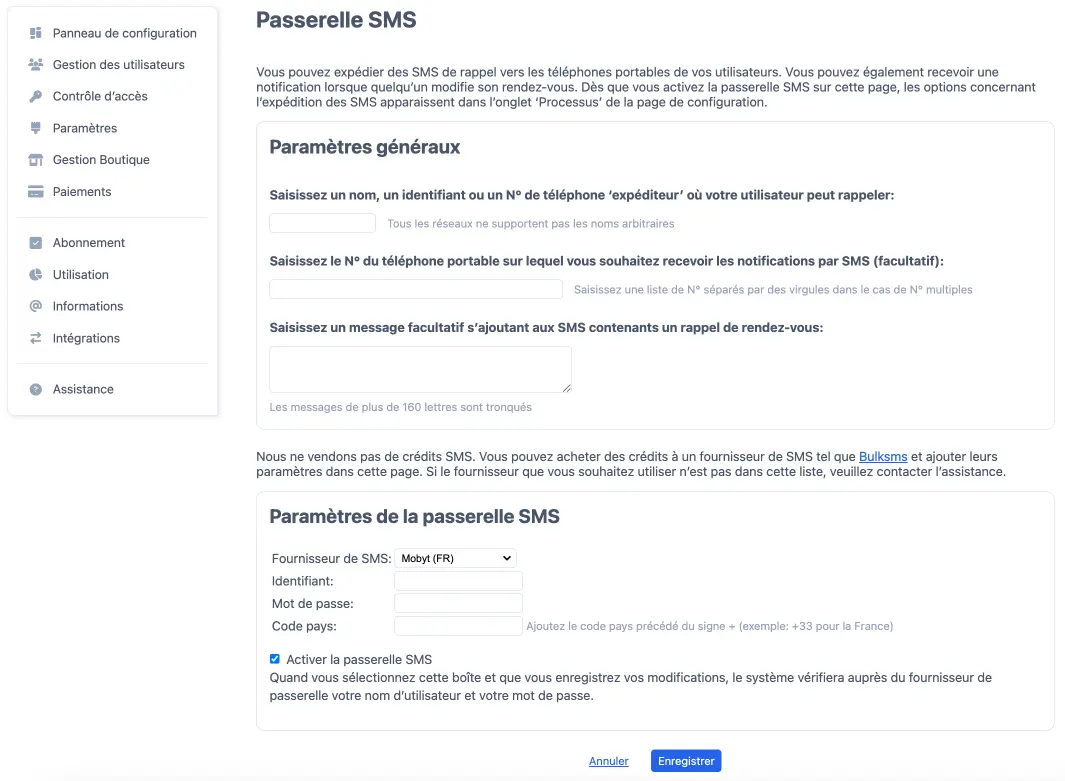Uncheck Activer la passerelle SMS checkbox
Viewport: 1065px width, 781px height.
(275, 659)
